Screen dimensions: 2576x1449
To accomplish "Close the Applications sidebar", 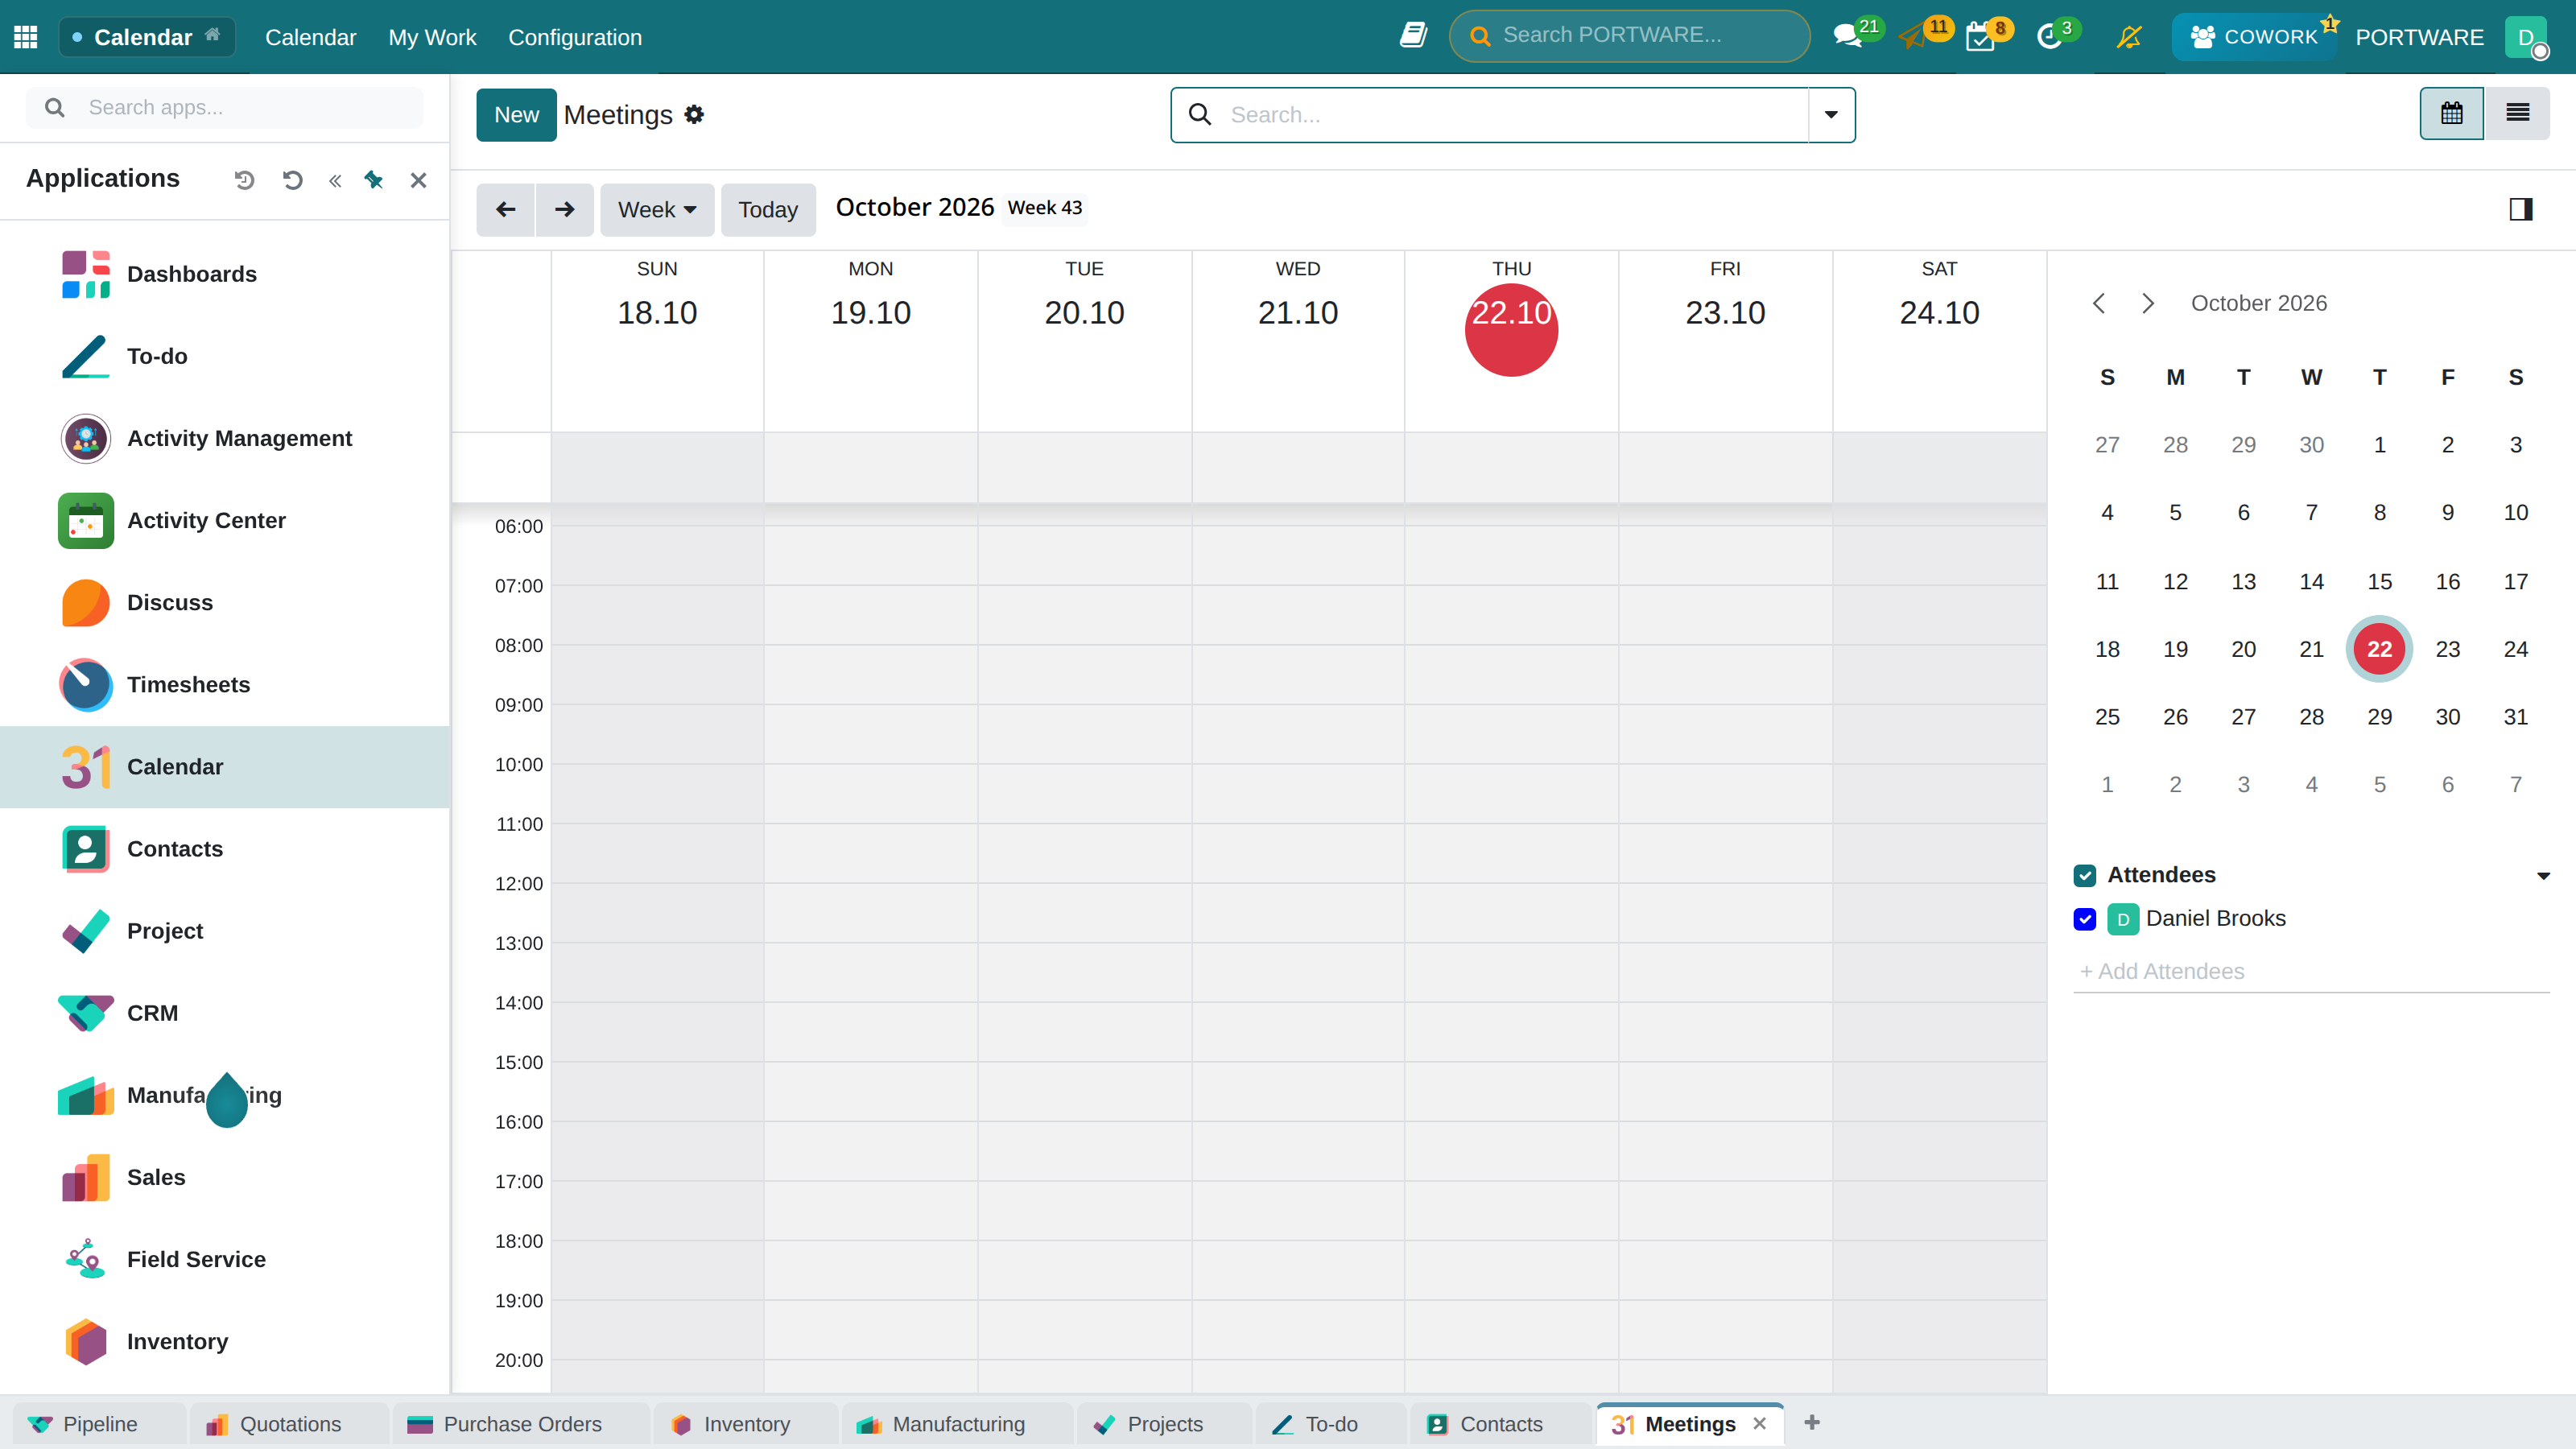I will point(418,180).
